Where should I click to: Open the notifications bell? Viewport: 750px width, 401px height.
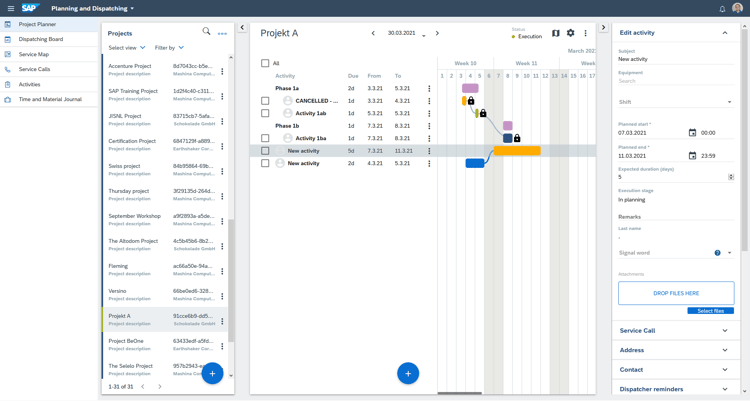click(x=722, y=9)
